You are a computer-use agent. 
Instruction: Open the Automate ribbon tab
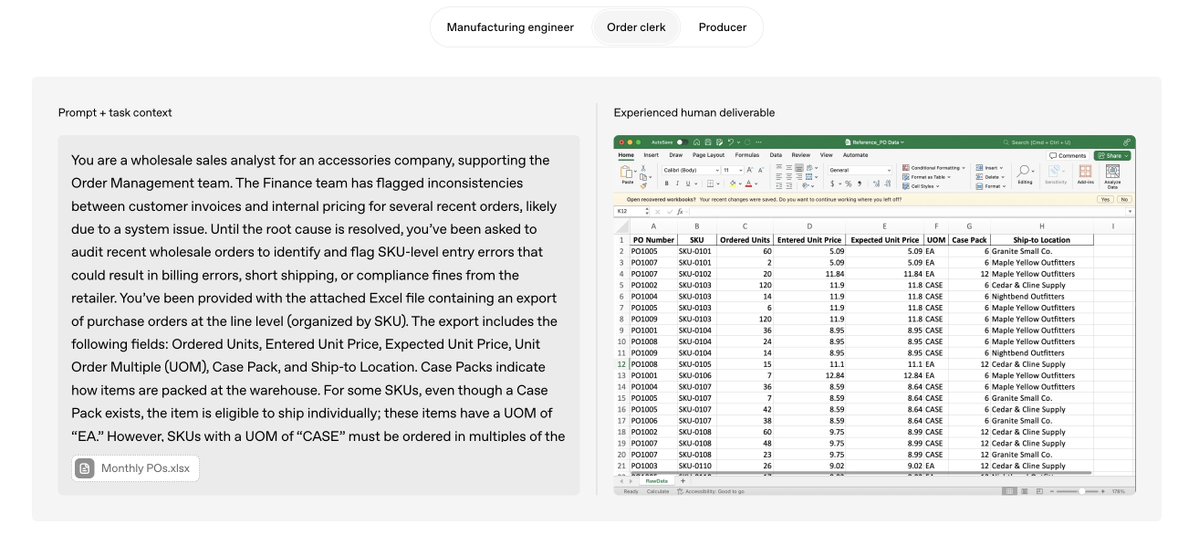point(855,155)
